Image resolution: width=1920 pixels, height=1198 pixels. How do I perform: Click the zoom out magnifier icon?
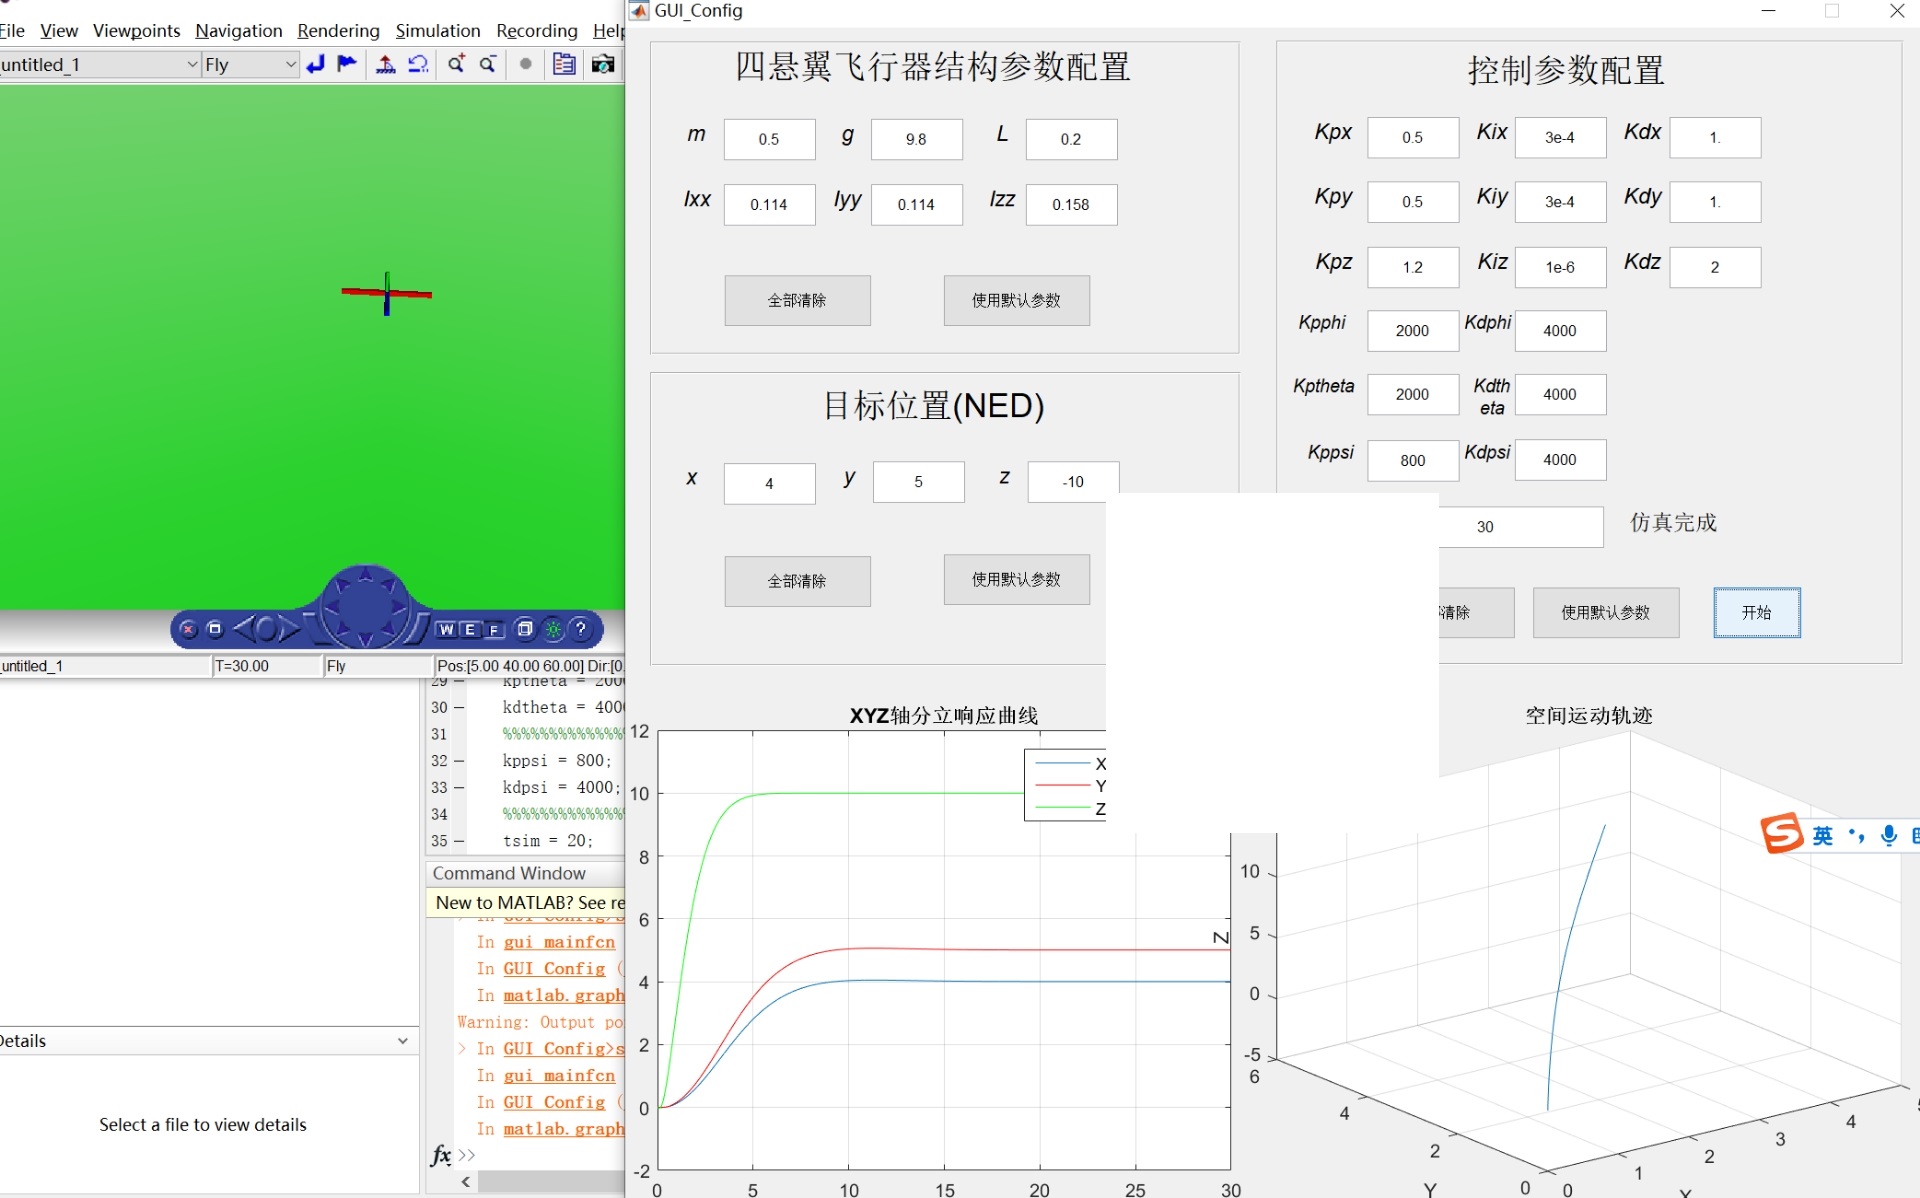488,64
